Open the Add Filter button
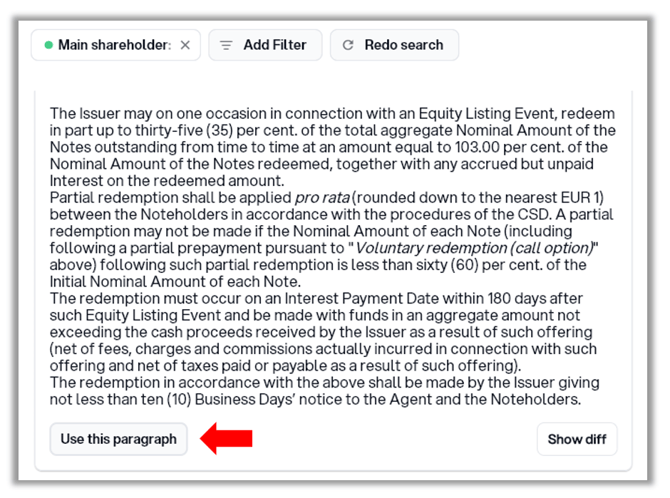 click(x=265, y=45)
